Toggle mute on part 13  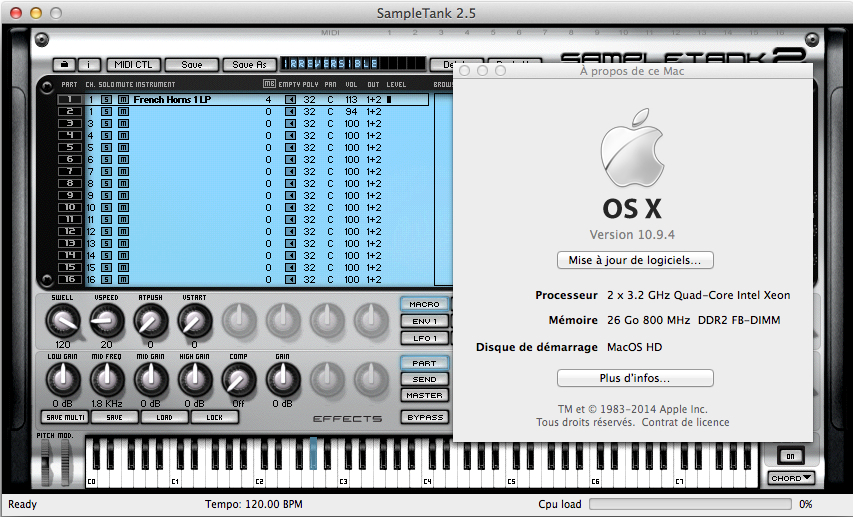tap(123, 243)
